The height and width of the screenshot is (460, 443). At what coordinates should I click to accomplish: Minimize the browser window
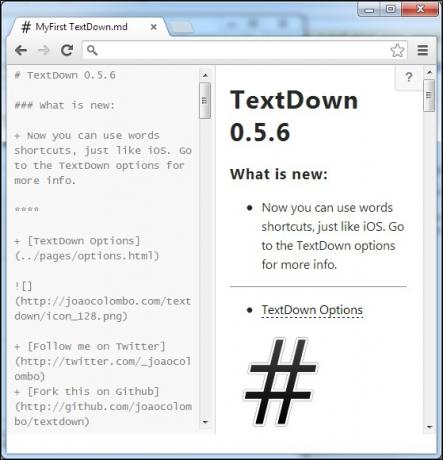[369, 10]
